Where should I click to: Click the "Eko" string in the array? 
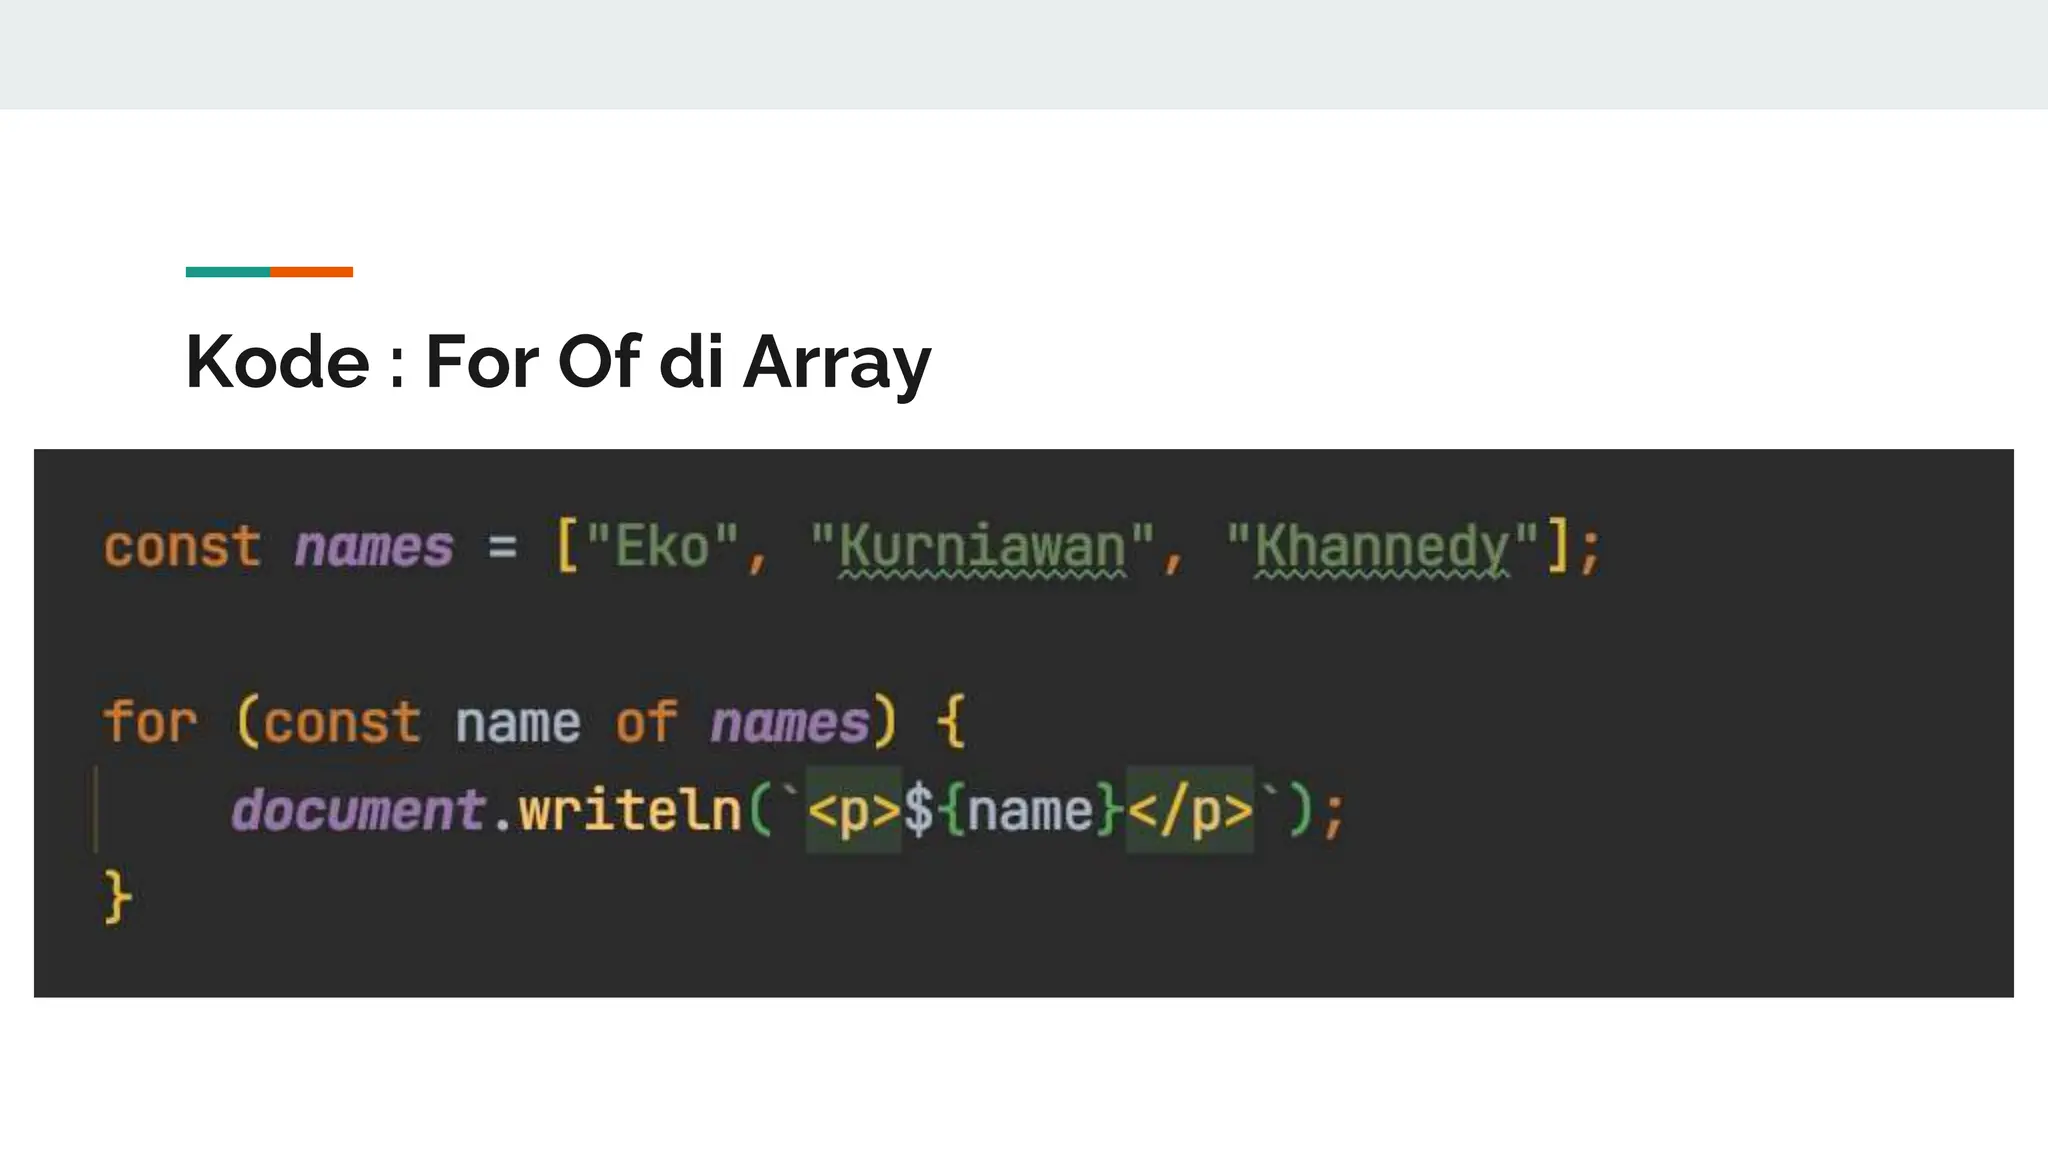662,548
